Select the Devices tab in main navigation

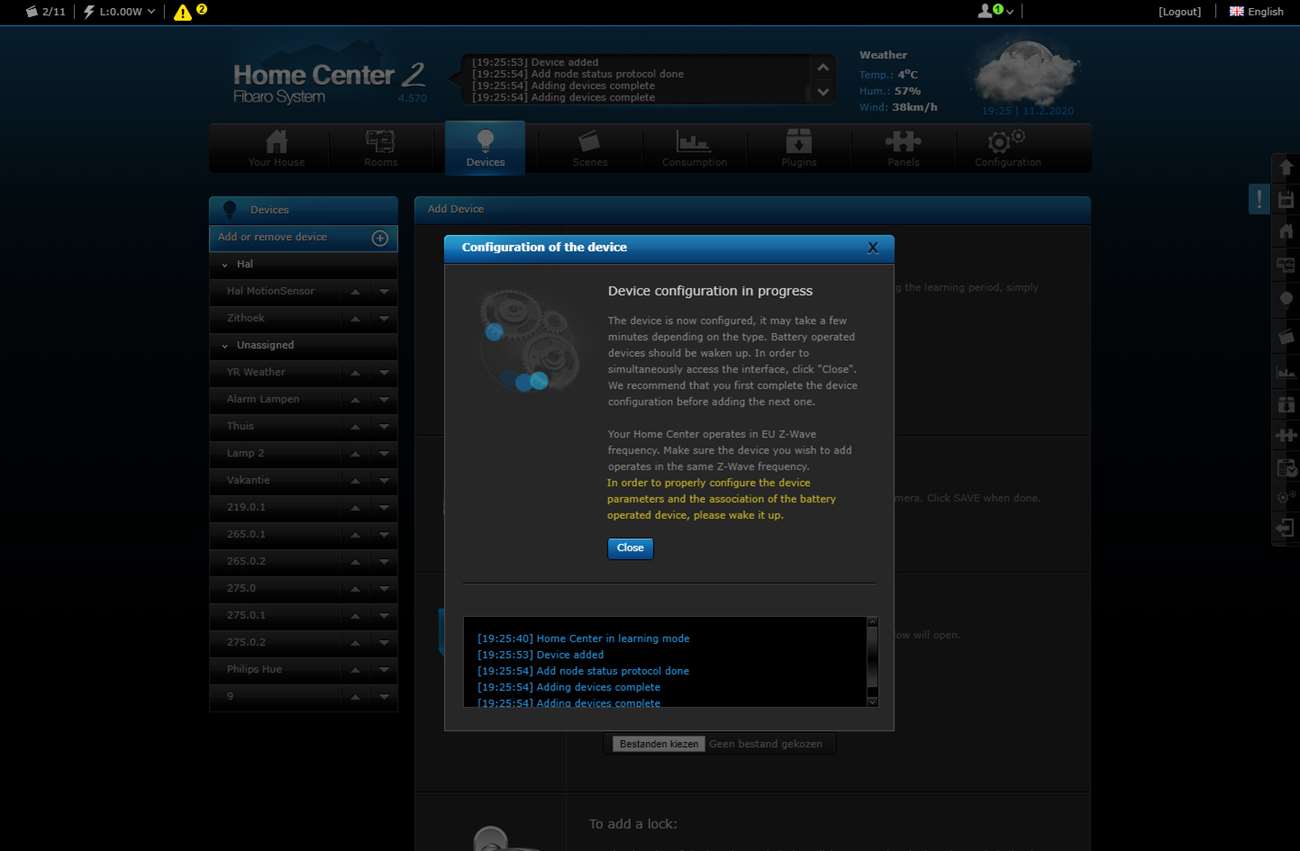[485, 148]
